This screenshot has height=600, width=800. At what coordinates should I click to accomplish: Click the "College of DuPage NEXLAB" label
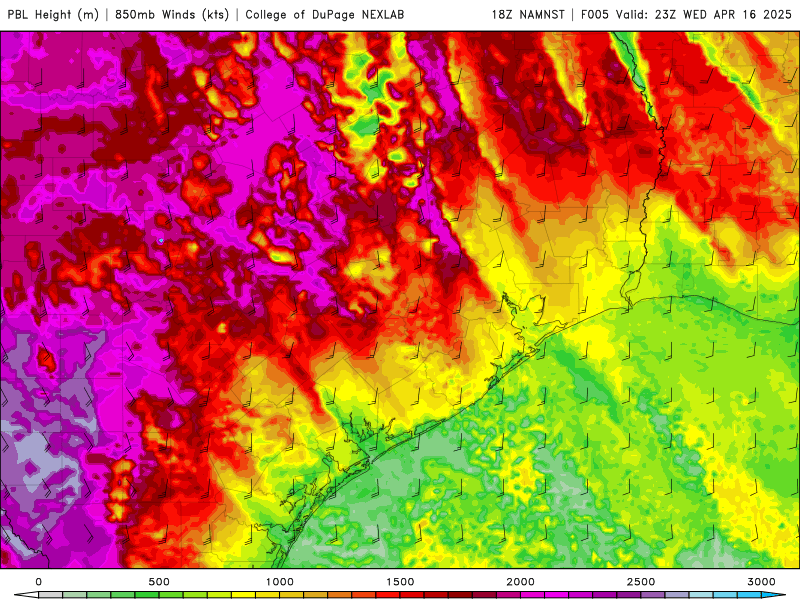coord(324,14)
